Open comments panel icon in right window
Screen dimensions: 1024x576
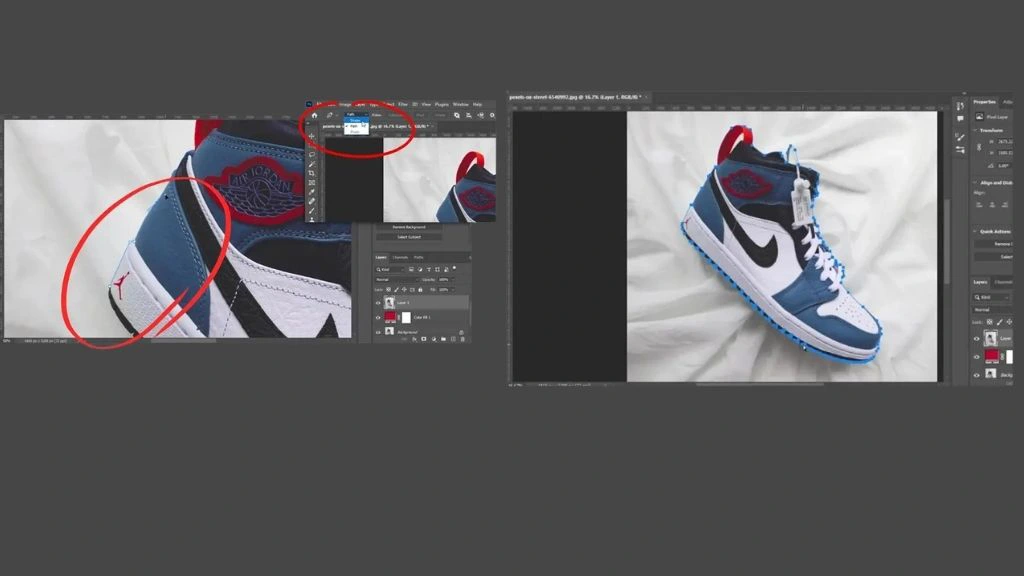(x=960, y=119)
